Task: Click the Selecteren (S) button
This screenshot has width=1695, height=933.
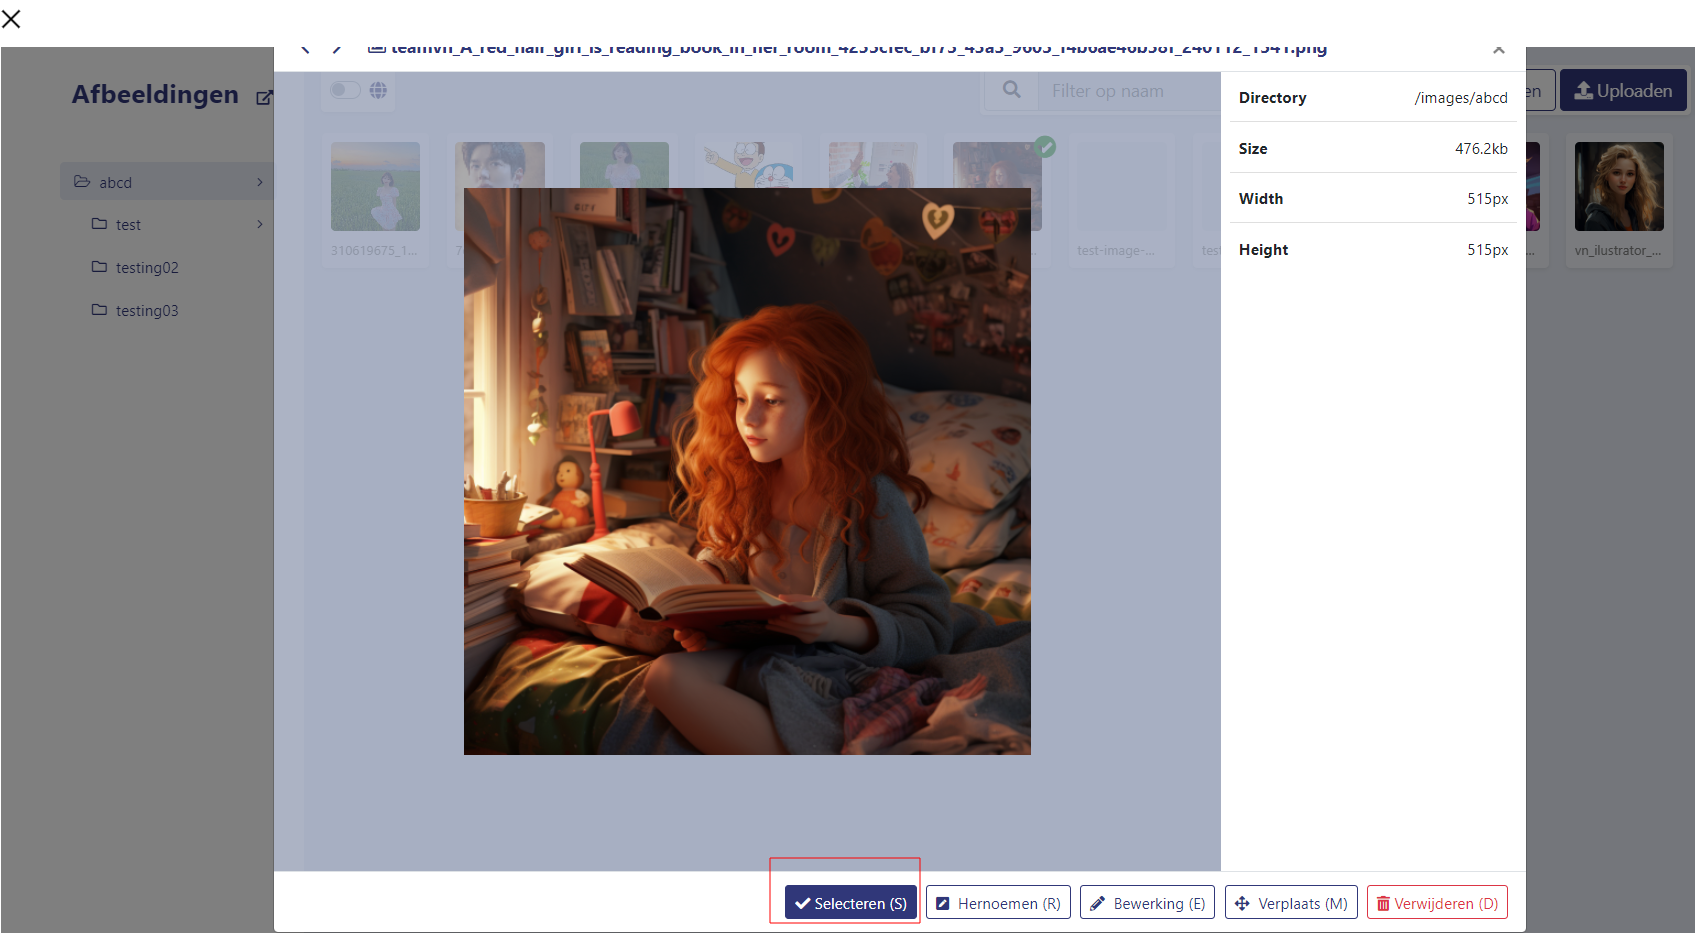Action: click(850, 903)
